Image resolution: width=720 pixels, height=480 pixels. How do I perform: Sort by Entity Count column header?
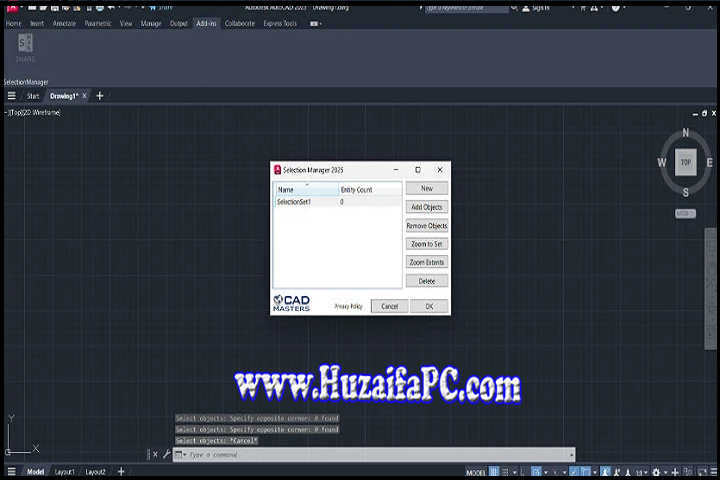(370, 189)
